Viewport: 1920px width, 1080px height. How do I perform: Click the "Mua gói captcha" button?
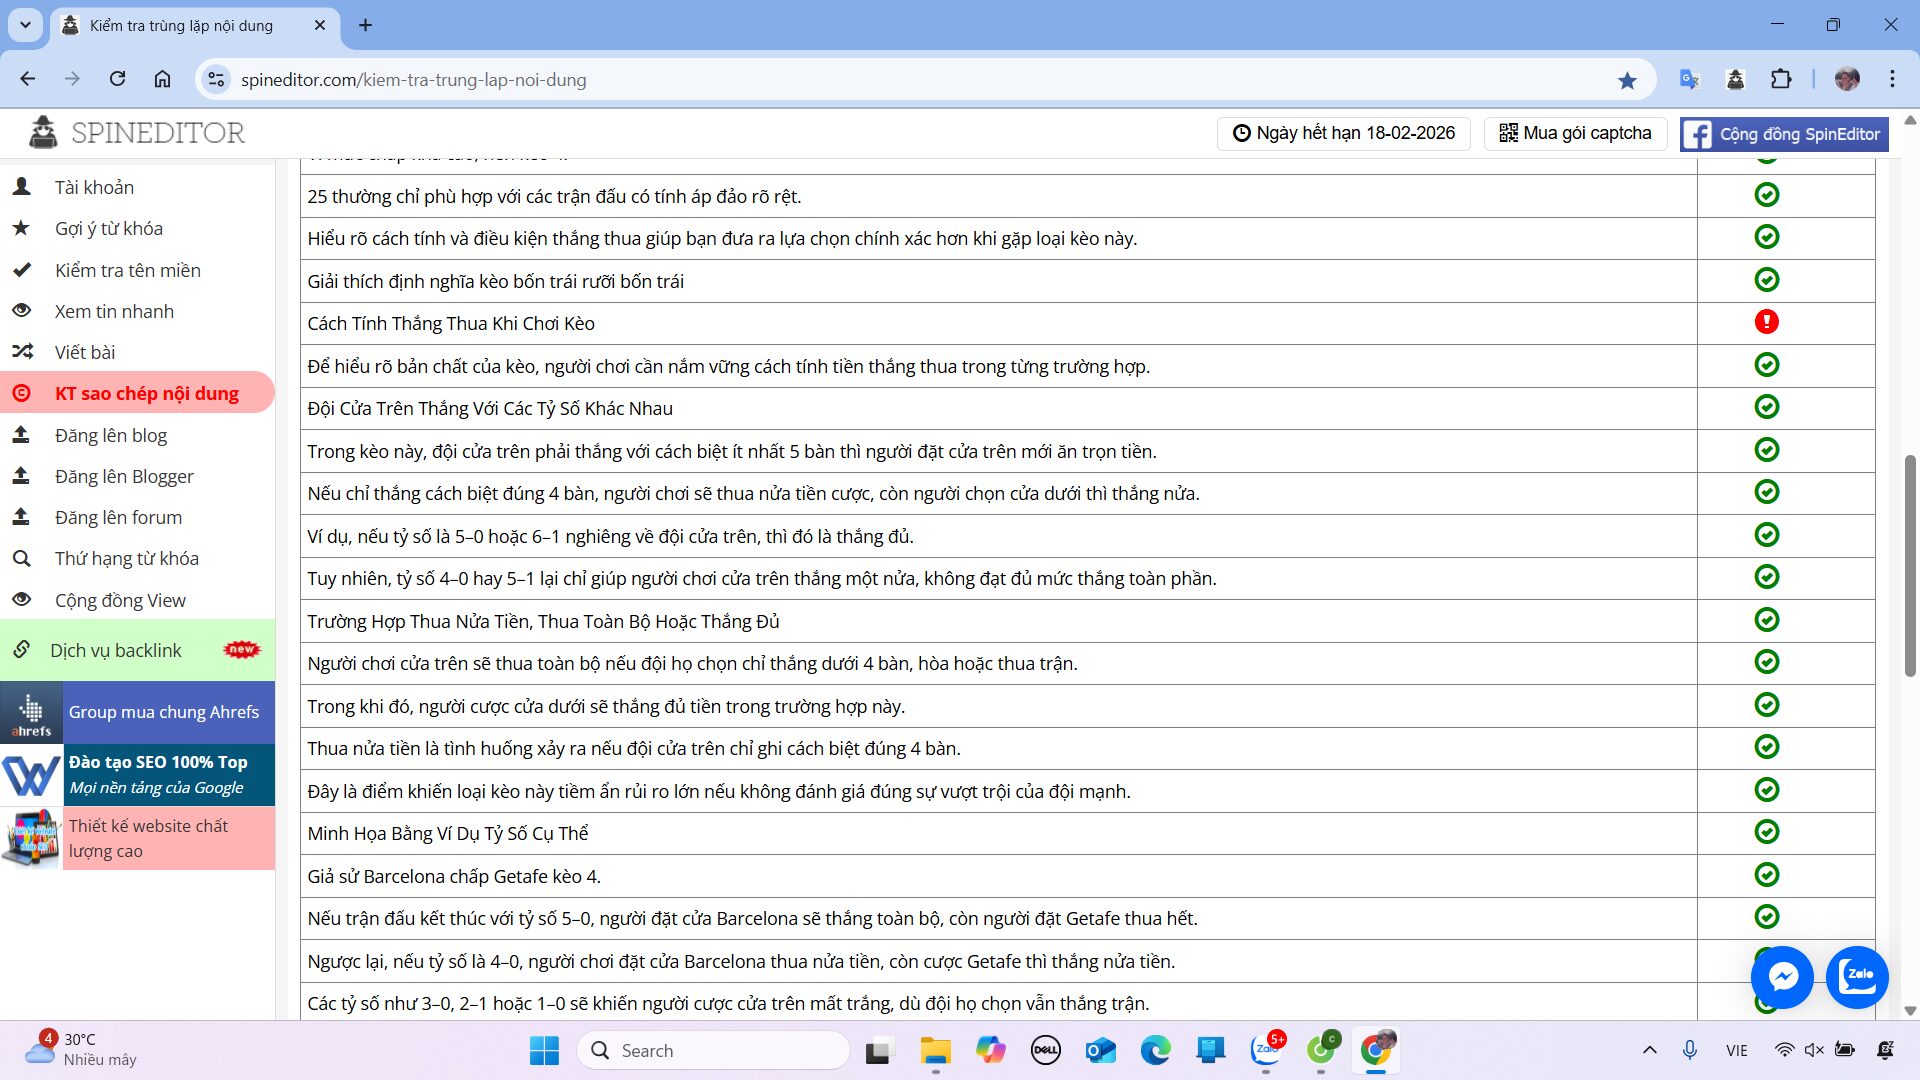pyautogui.click(x=1574, y=133)
